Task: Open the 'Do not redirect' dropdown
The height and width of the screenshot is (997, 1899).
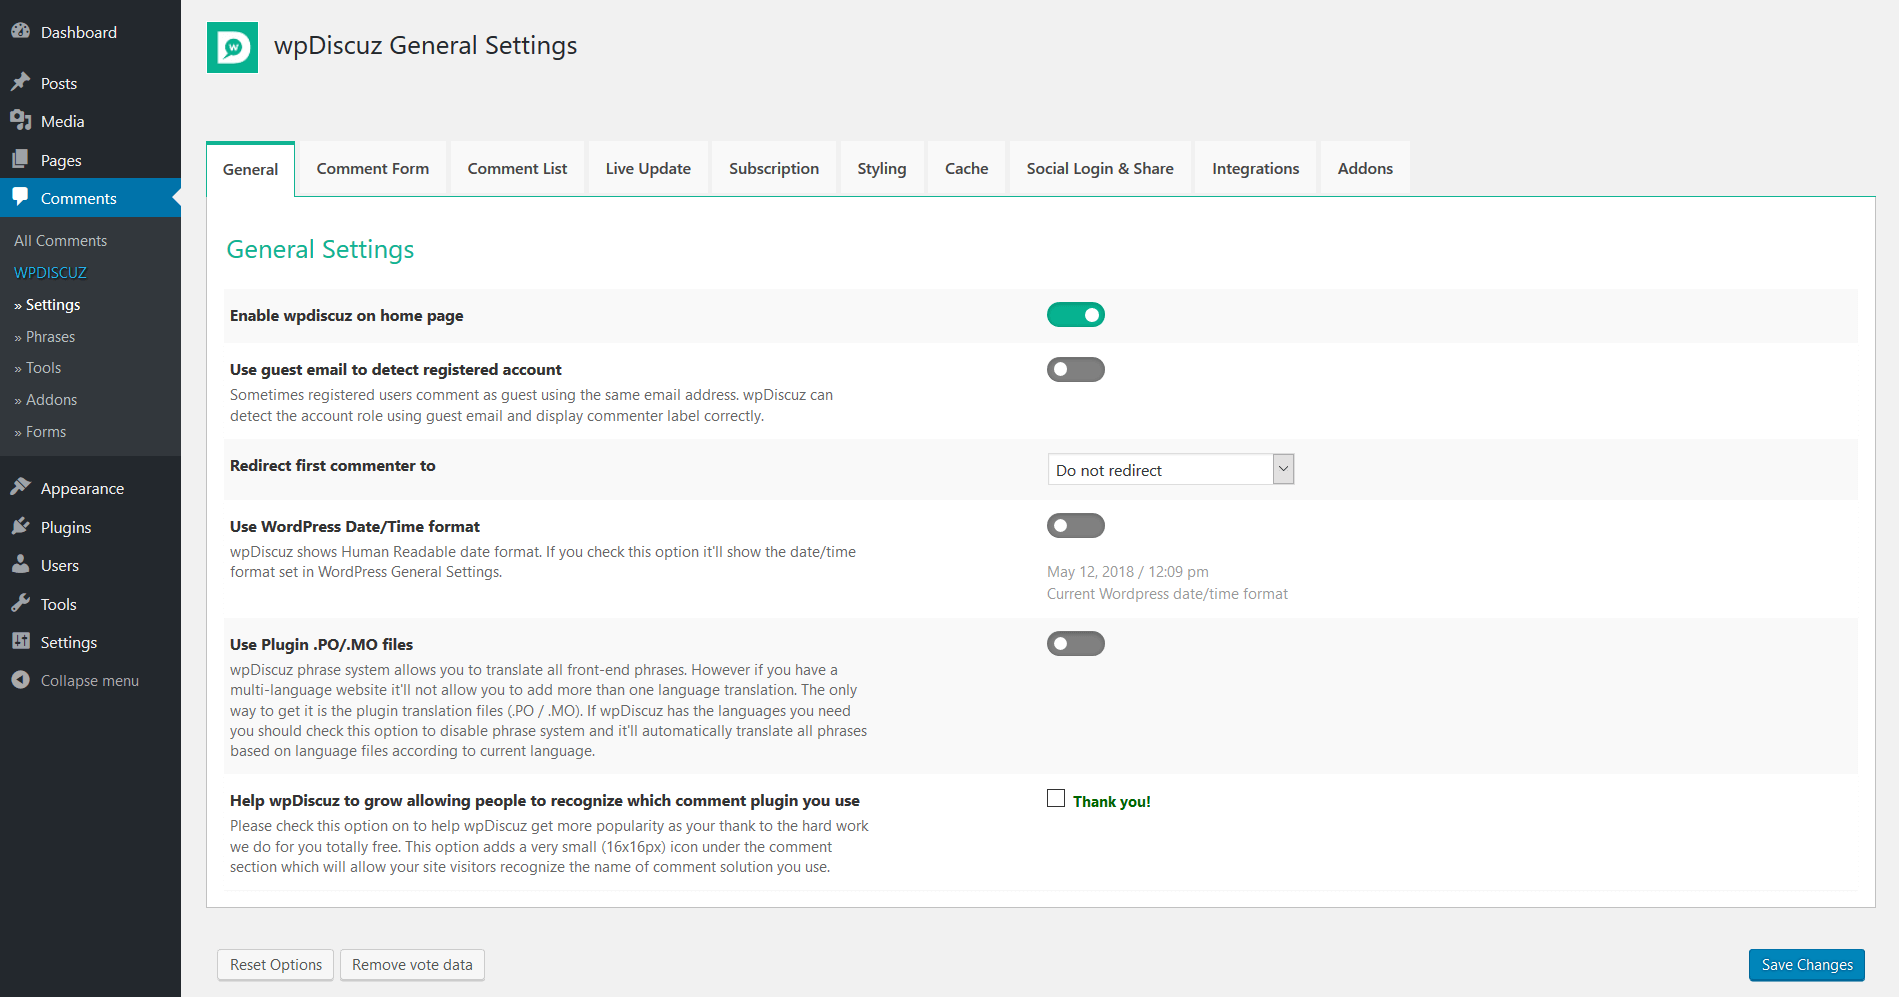Action: point(1170,469)
